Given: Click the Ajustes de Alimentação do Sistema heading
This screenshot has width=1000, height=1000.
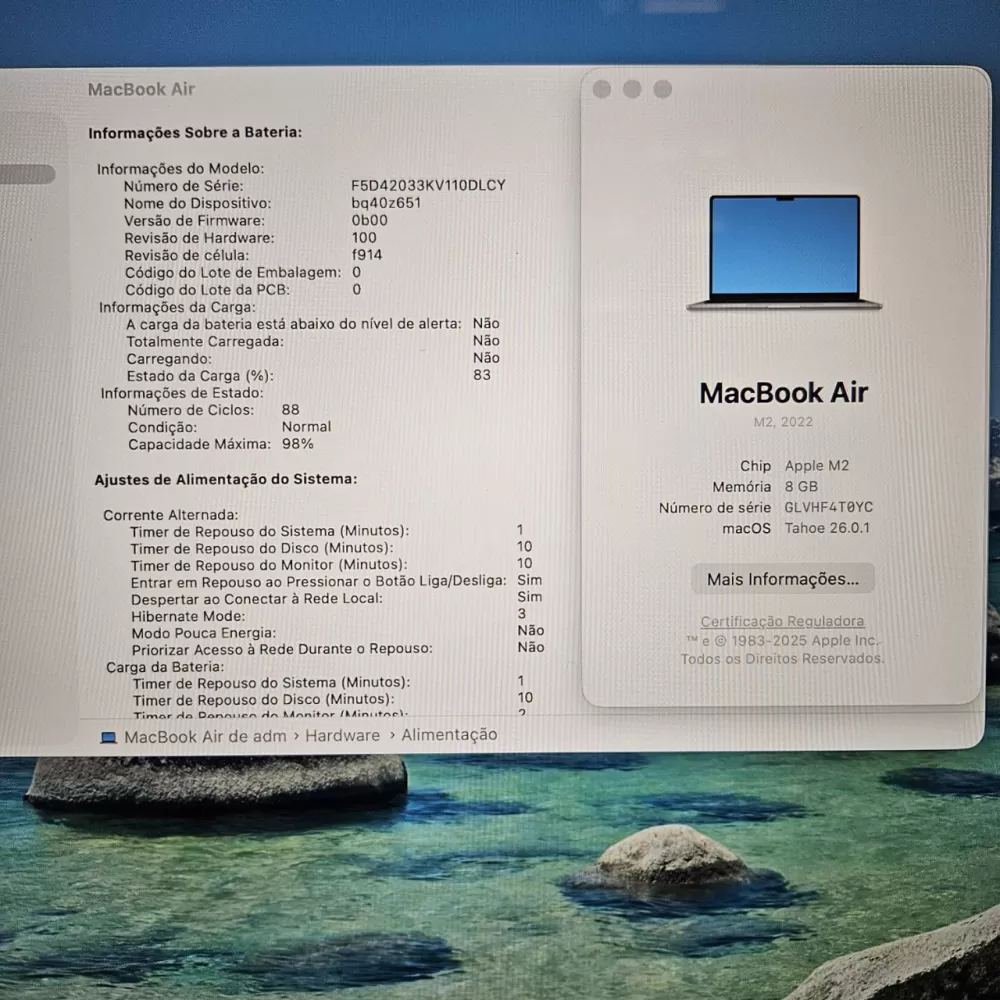Looking at the screenshot, I should [x=225, y=480].
